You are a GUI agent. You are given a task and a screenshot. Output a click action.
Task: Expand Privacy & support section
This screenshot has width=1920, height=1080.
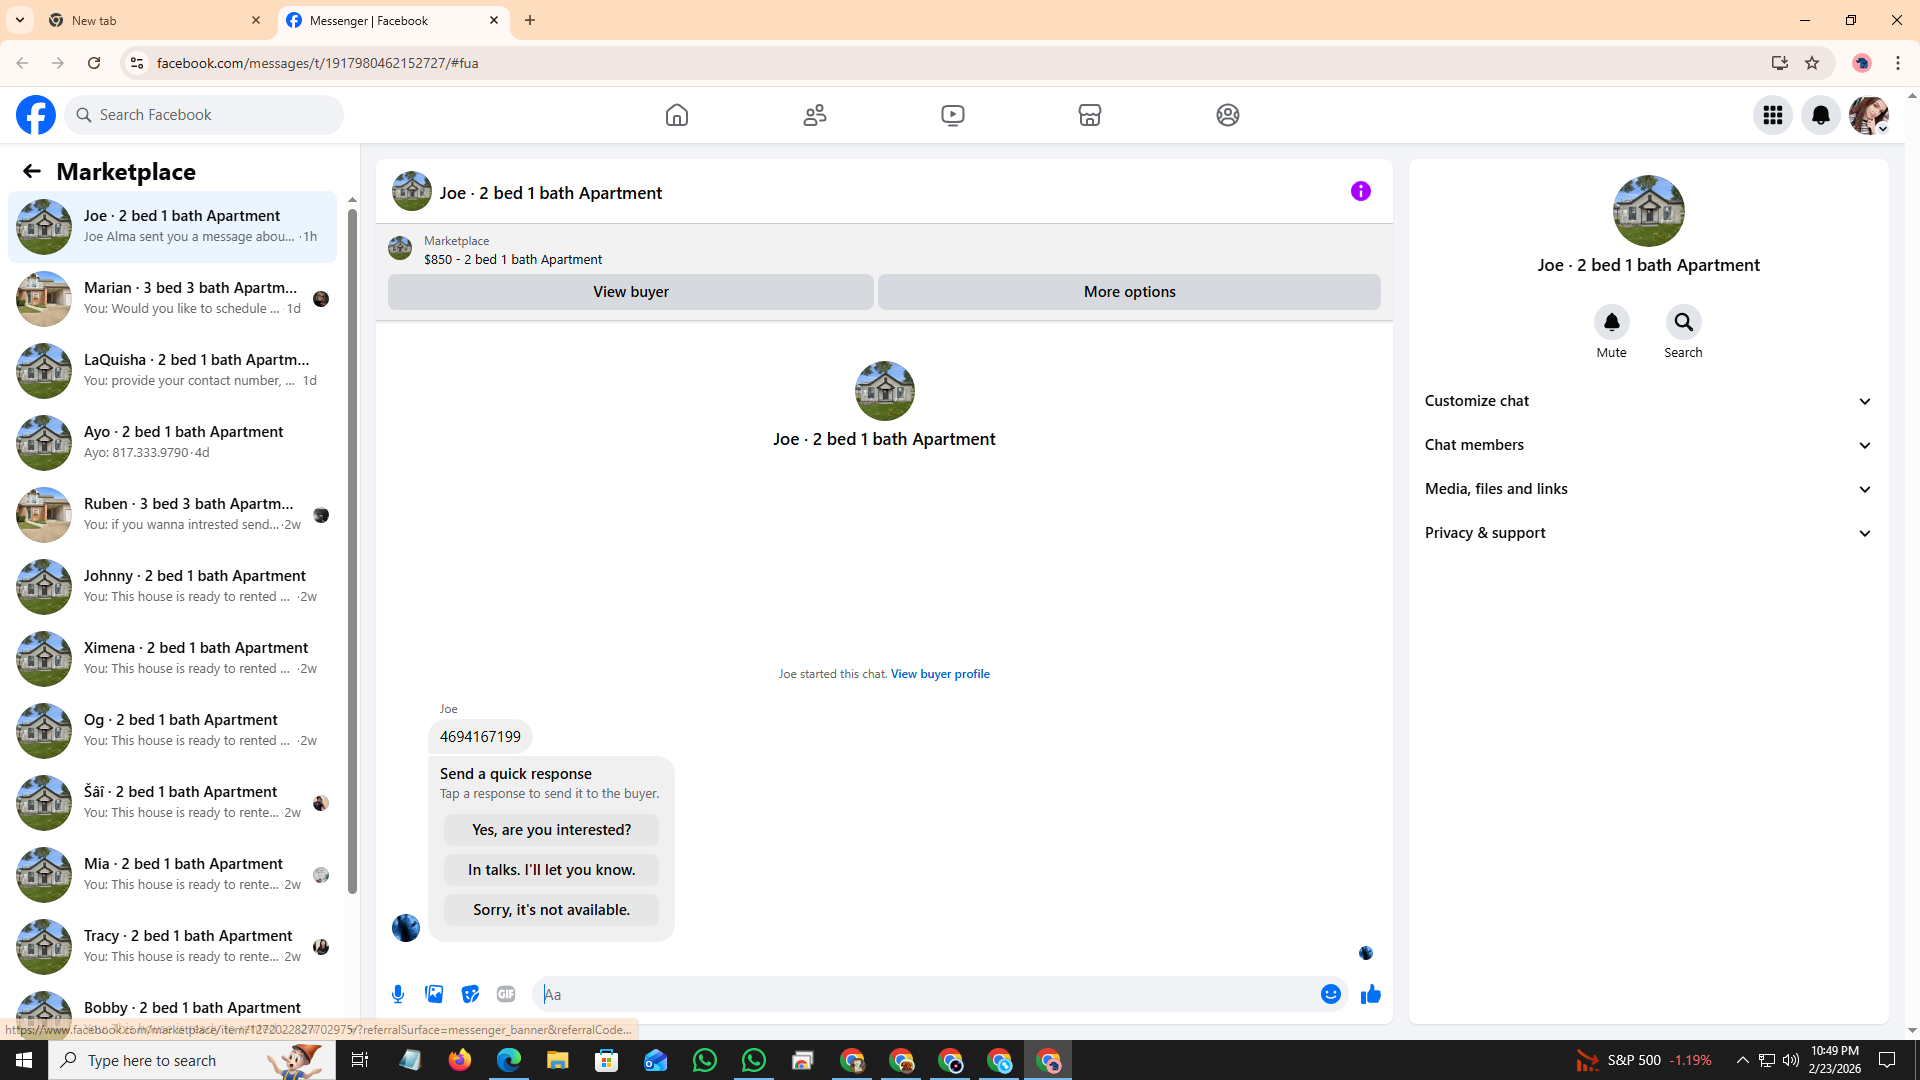[x=1647, y=533]
